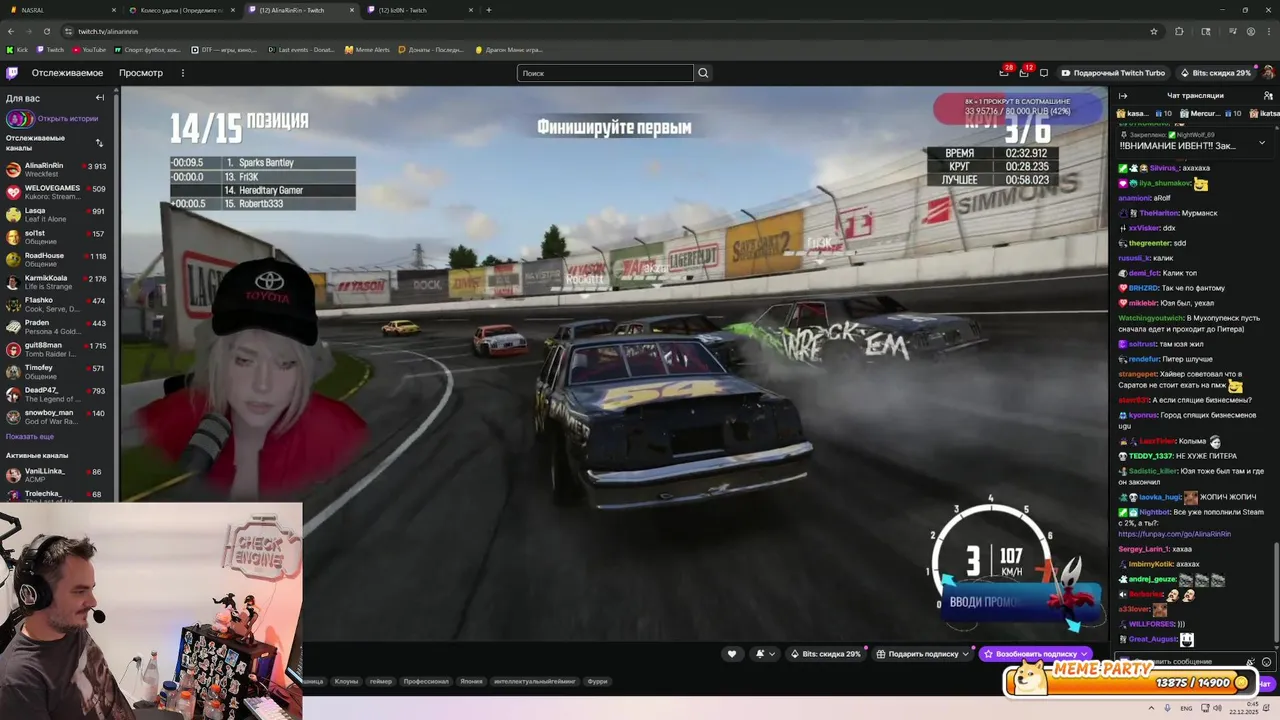
Task: Switch ENG keyboard language
Action: (x=1186, y=708)
